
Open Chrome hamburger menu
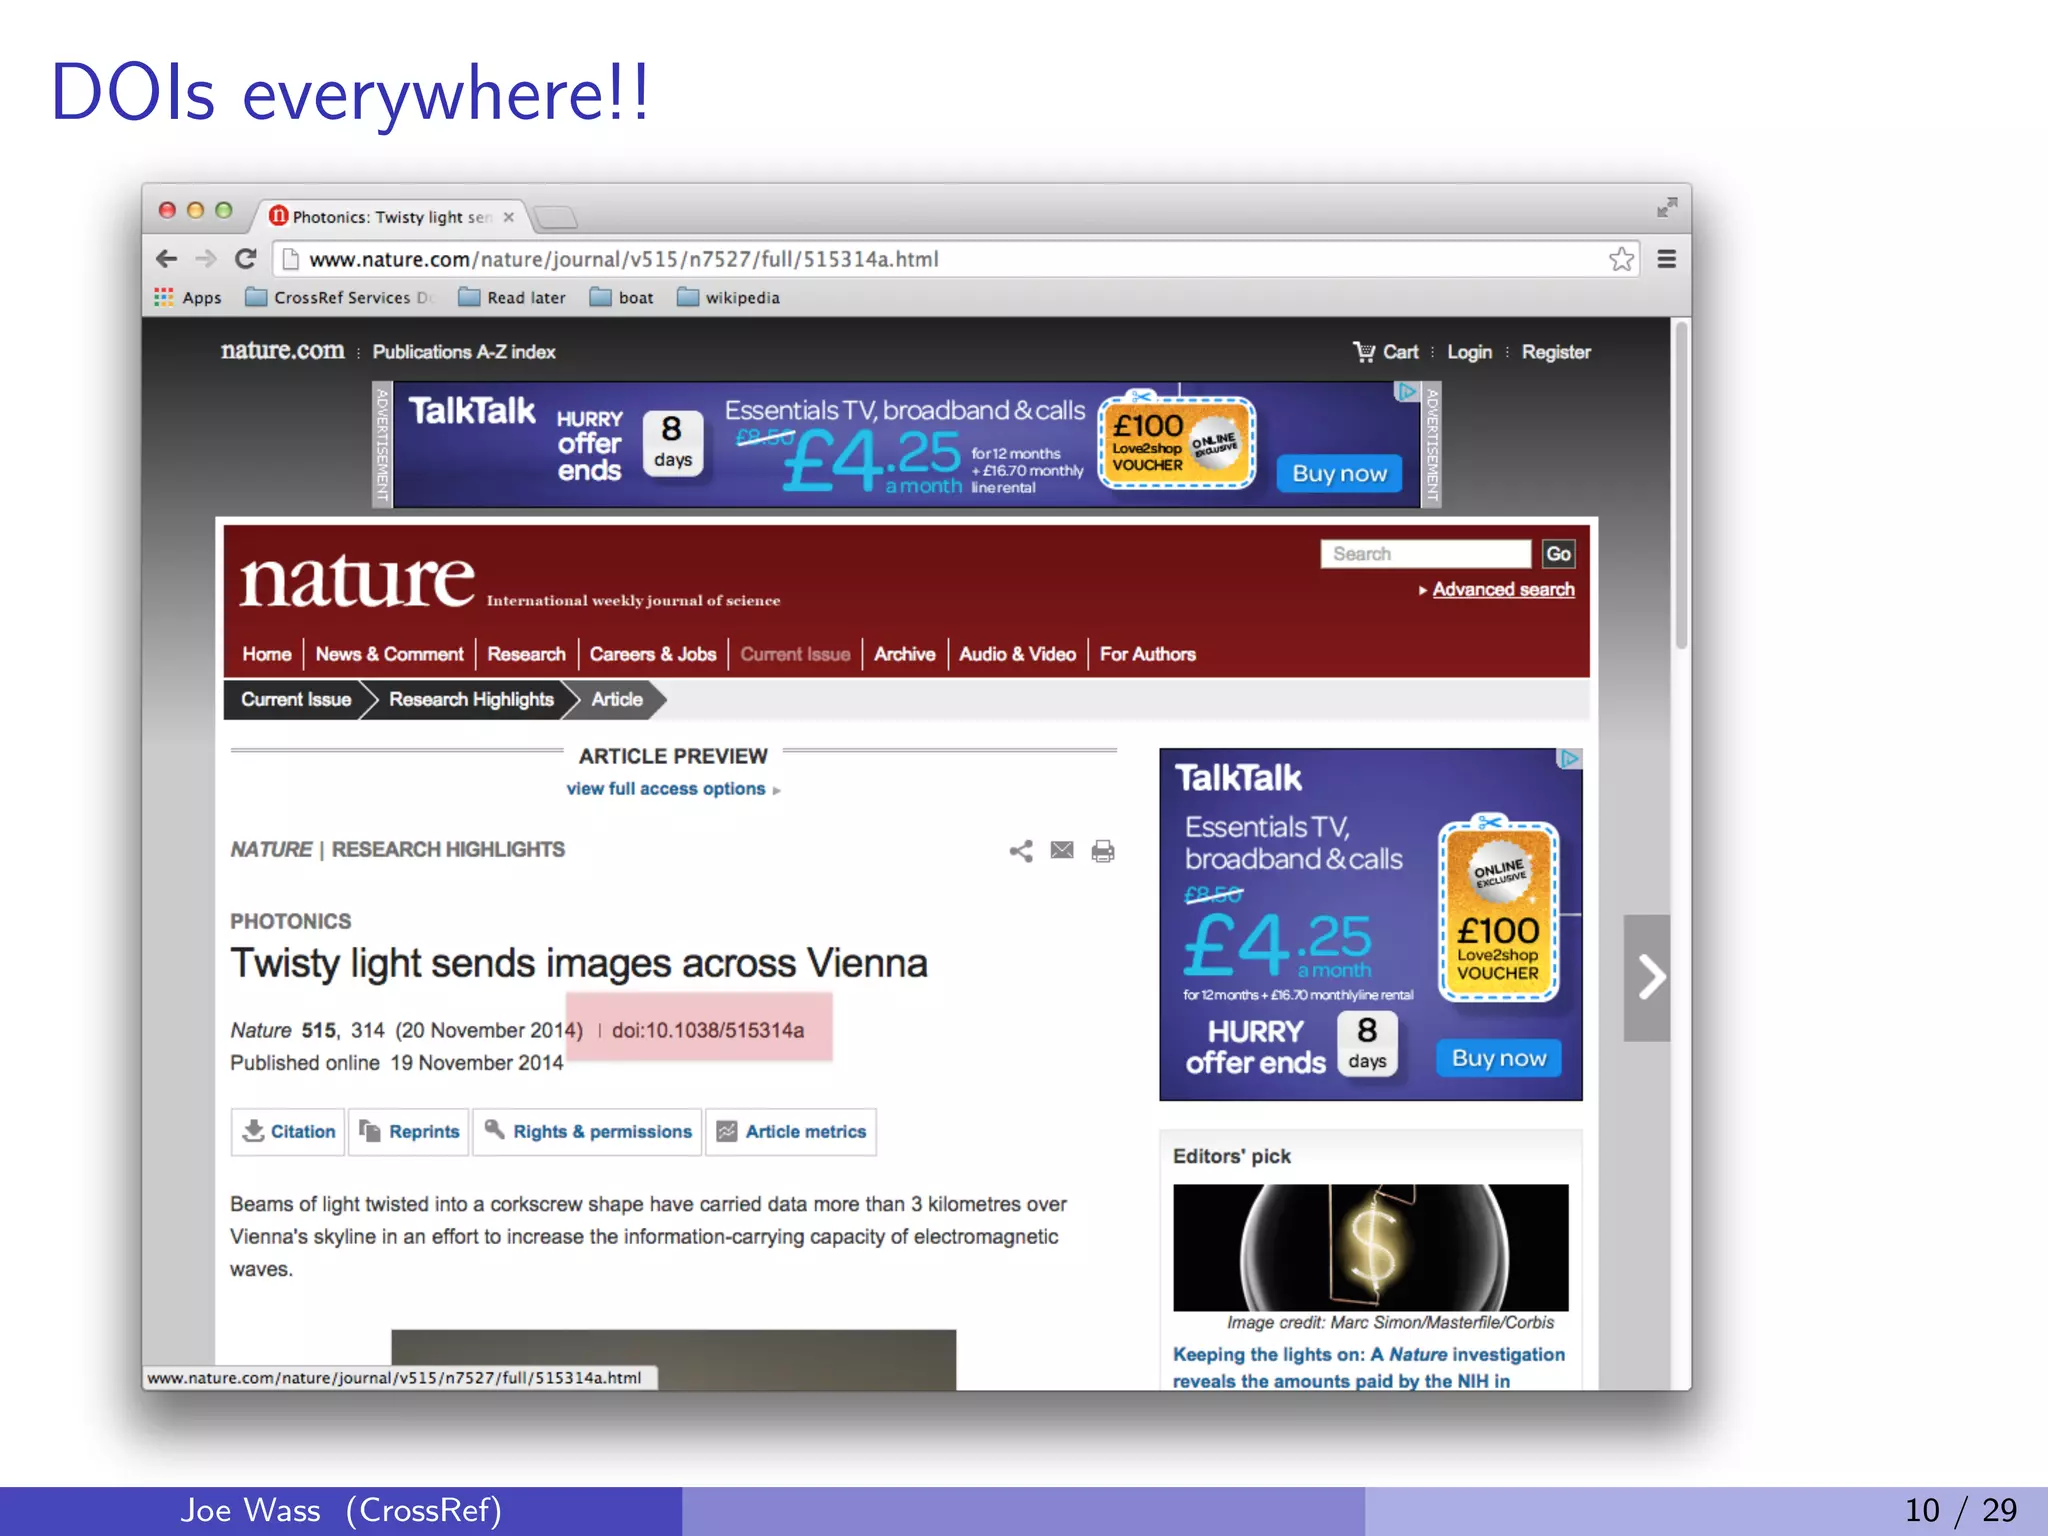(1666, 259)
